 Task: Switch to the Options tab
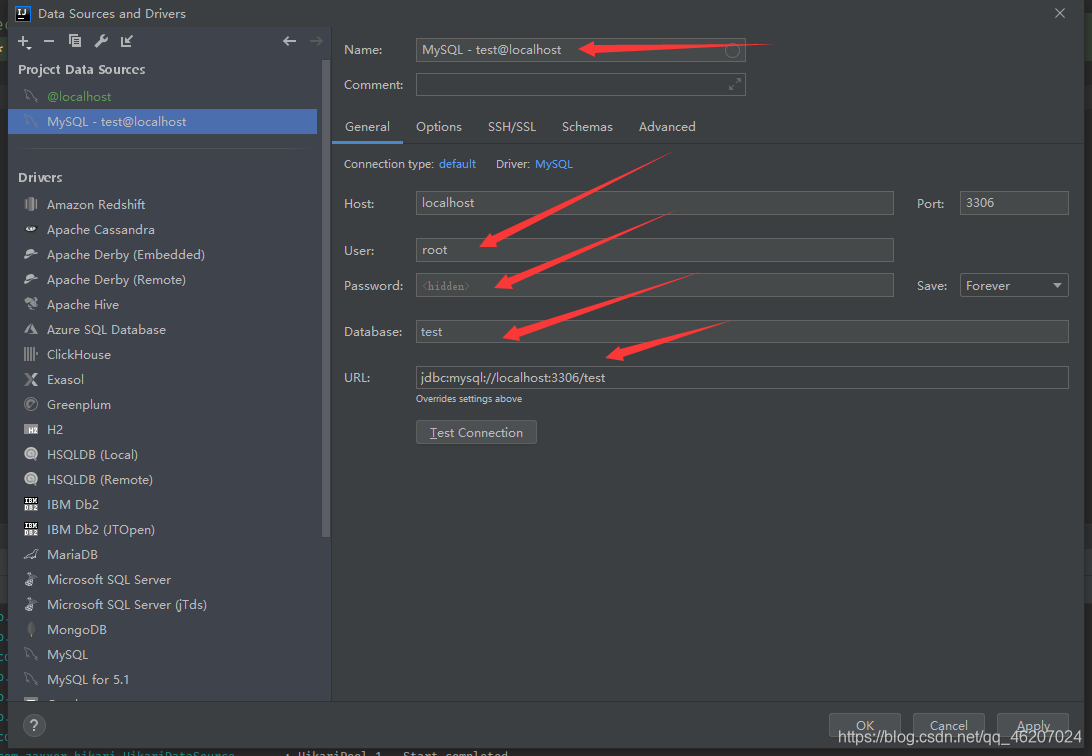click(x=439, y=127)
